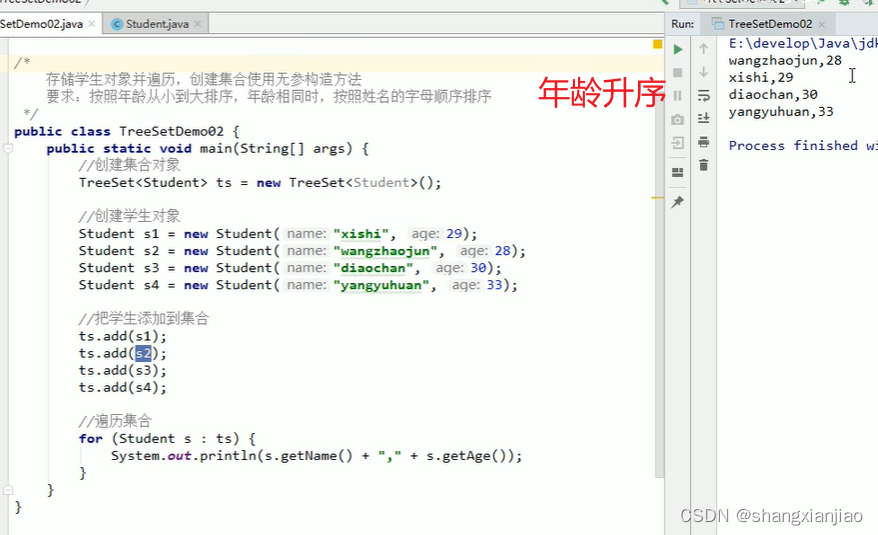The width and height of the screenshot is (878, 535).
Task: Click Scroll to the end icon
Action: tap(704, 118)
